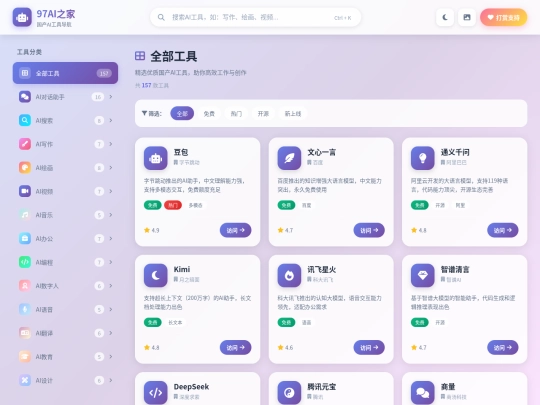Select 全部工具 in the category sidebar
540x405 pixels.
(65, 73)
